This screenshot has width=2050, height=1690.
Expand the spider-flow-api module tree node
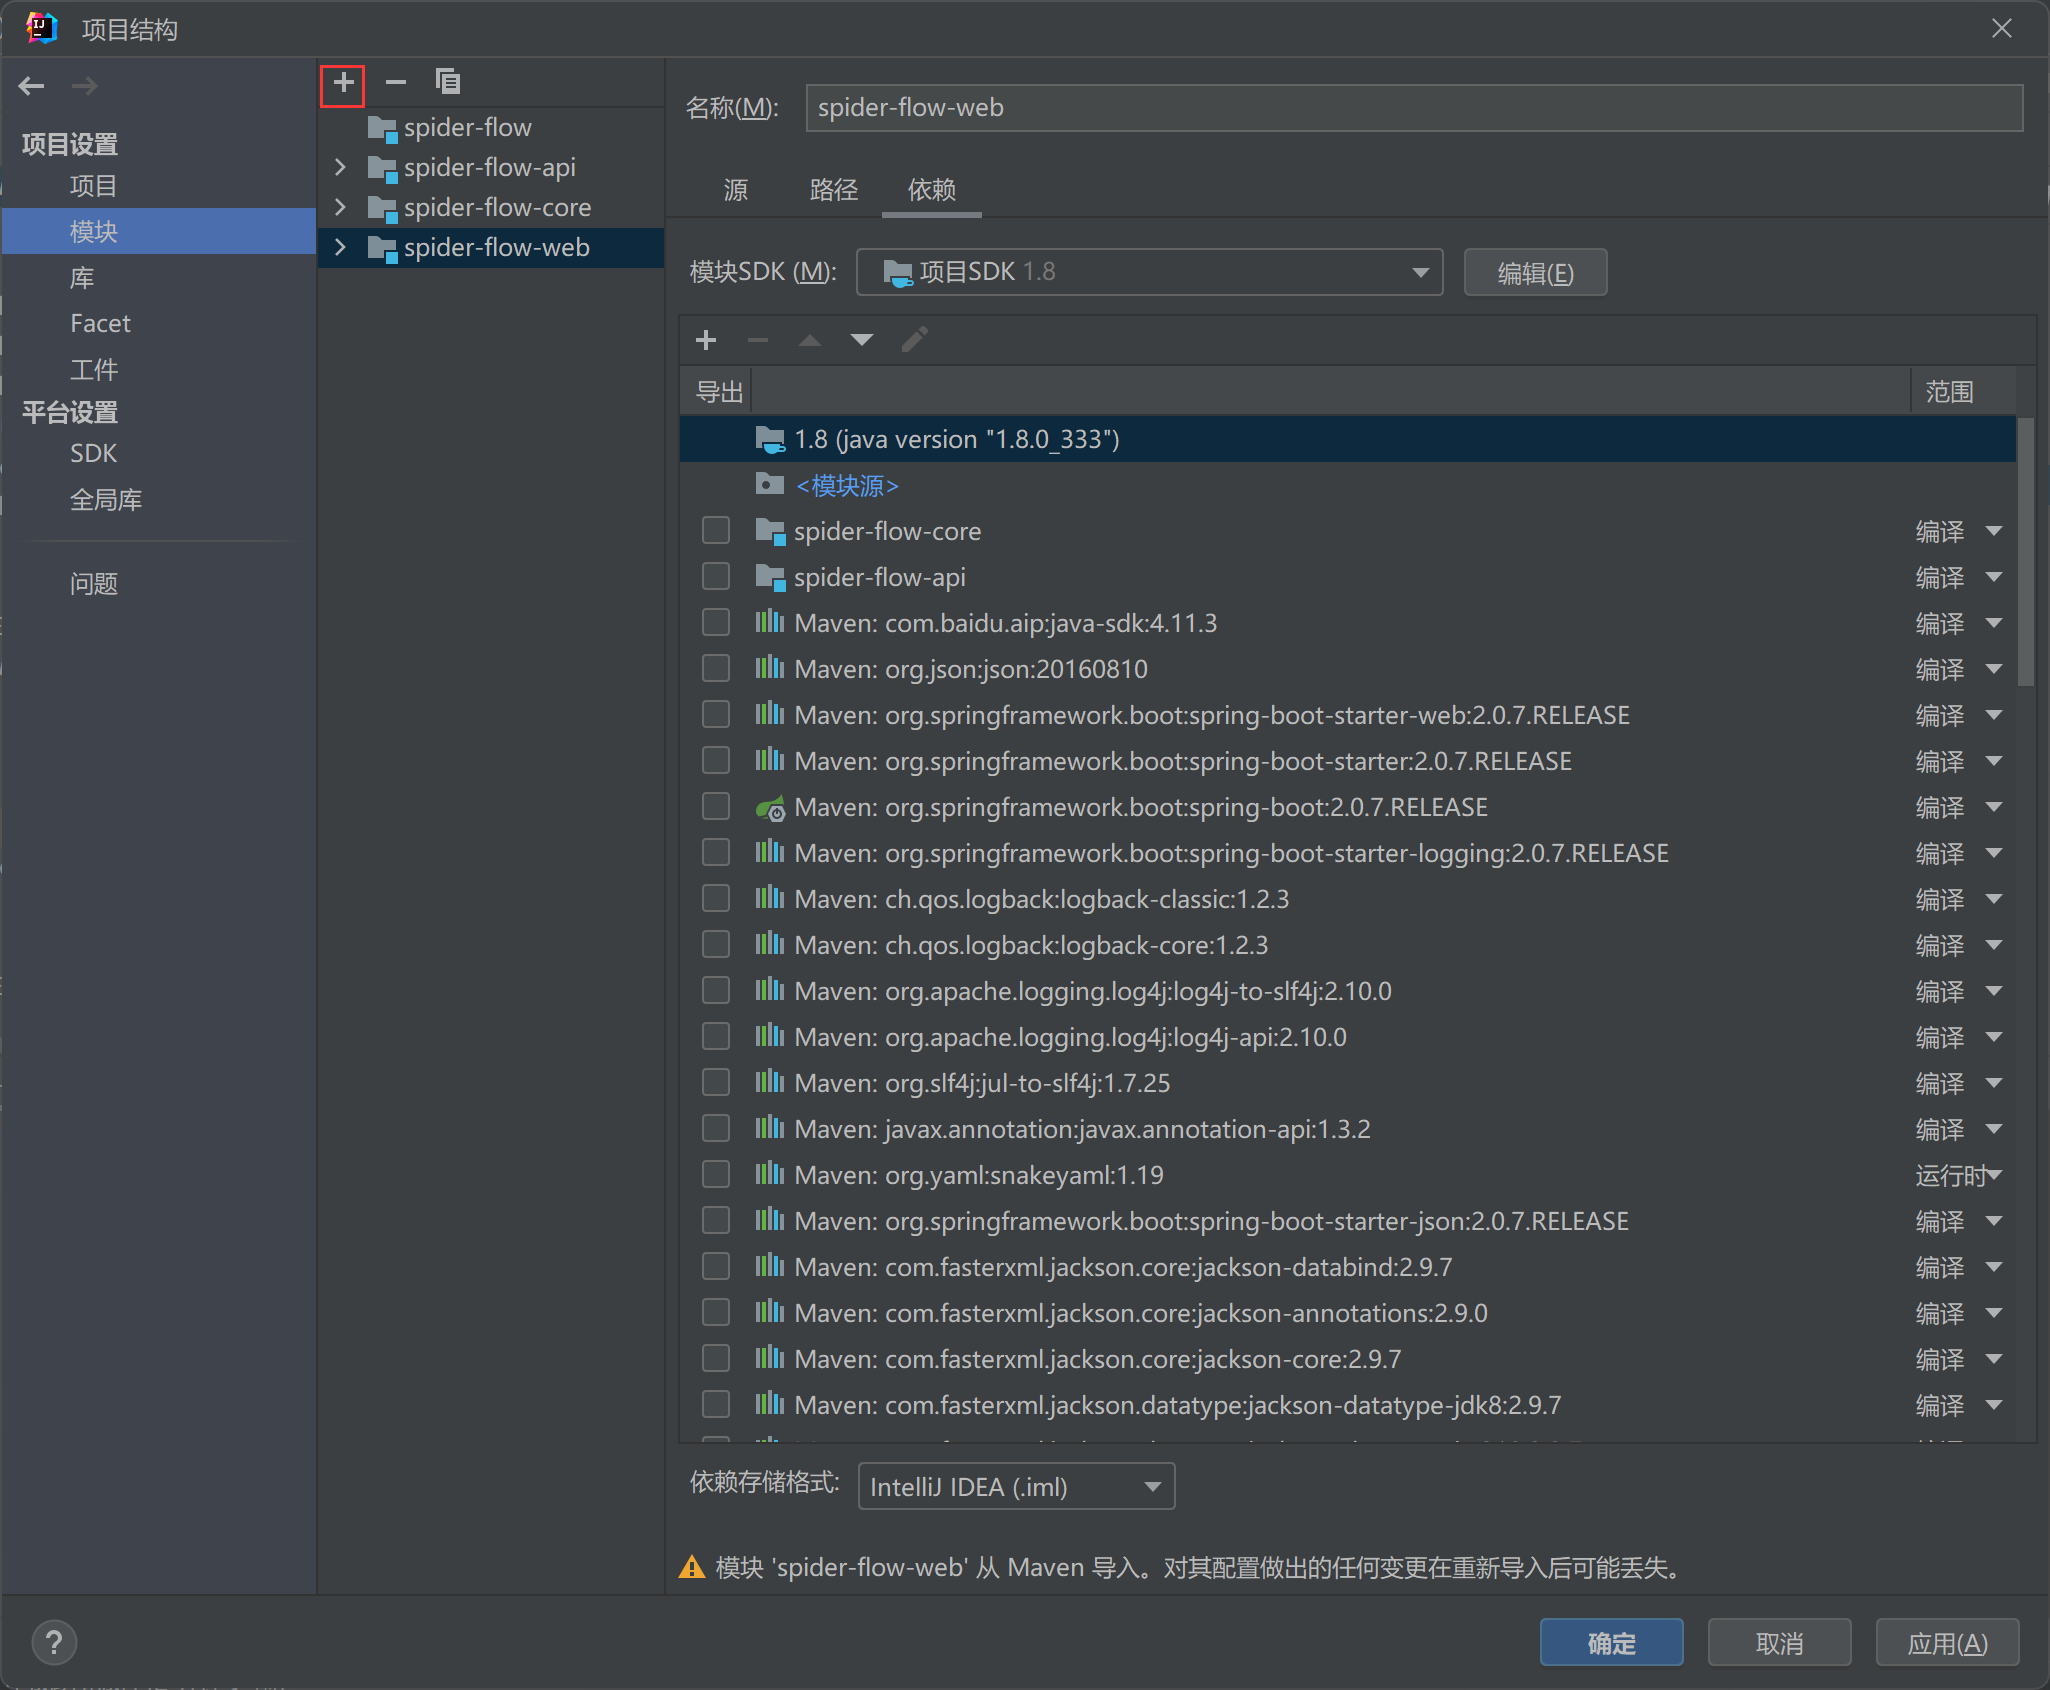coord(340,167)
